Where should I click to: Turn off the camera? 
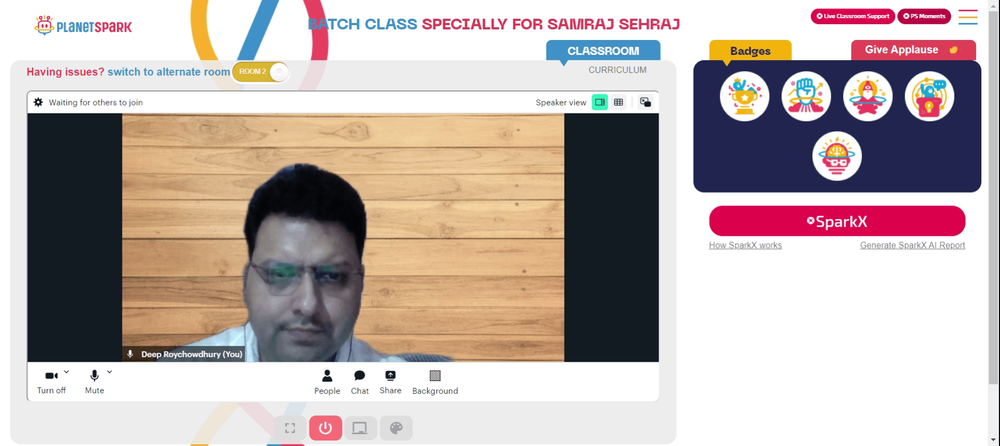pyautogui.click(x=51, y=382)
